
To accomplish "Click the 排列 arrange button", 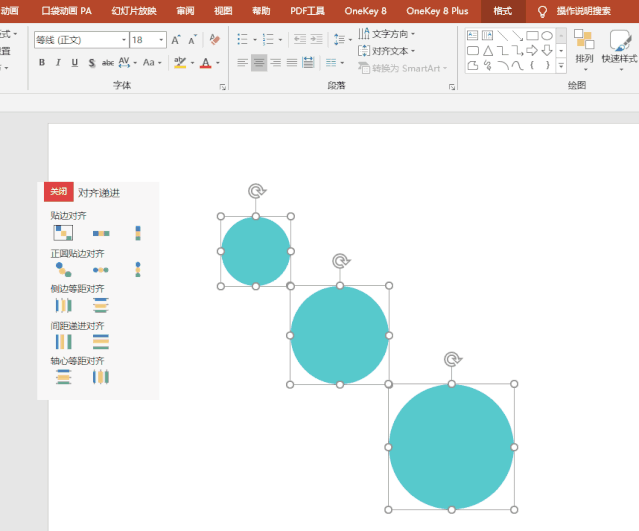I will 584,46.
